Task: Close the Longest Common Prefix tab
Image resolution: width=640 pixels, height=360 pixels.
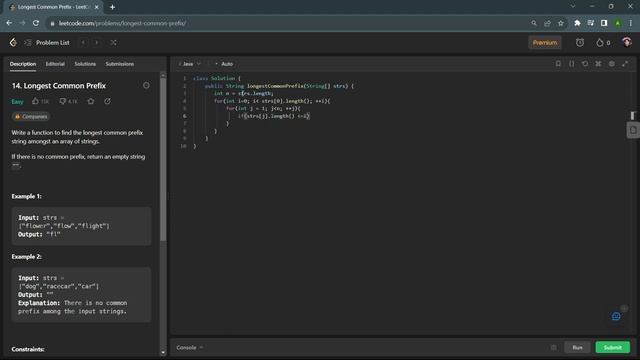Action: click(97, 7)
